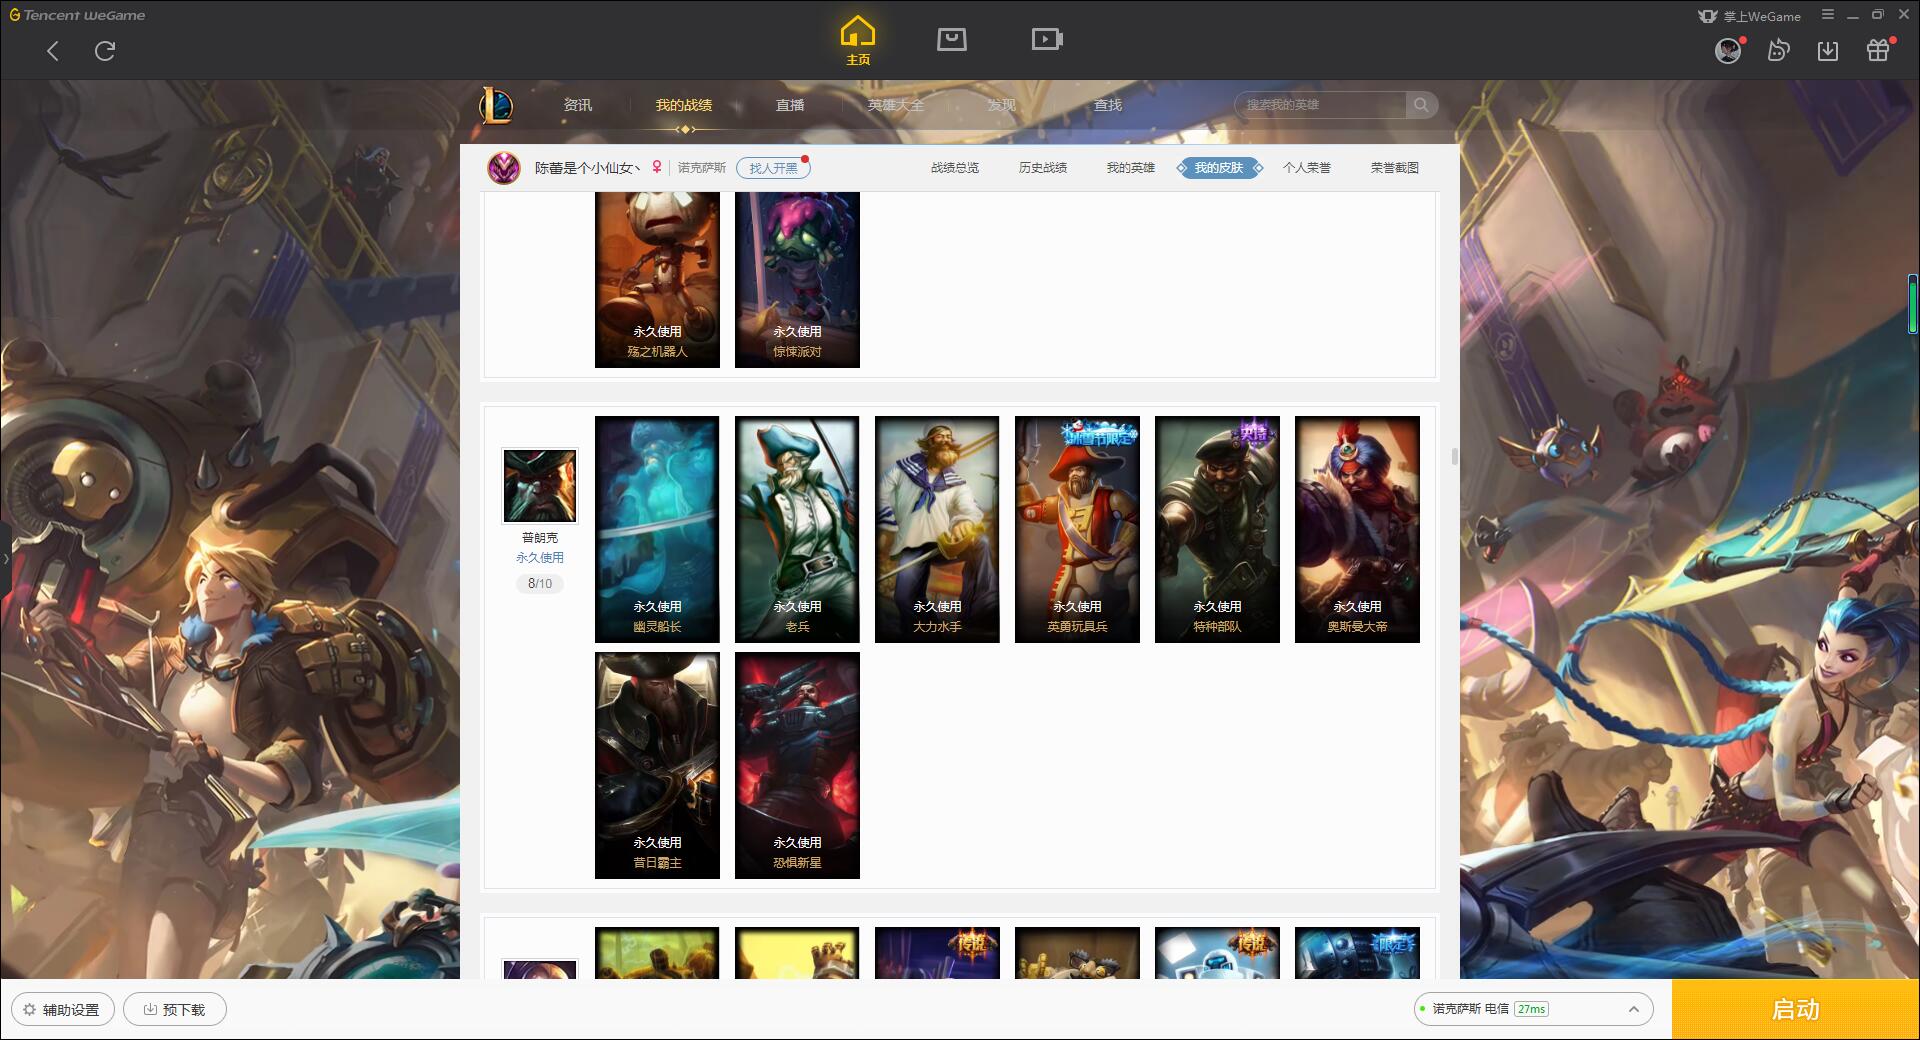The height and width of the screenshot is (1040, 1920).
Task: Open the video live icon in header
Action: point(1047,39)
